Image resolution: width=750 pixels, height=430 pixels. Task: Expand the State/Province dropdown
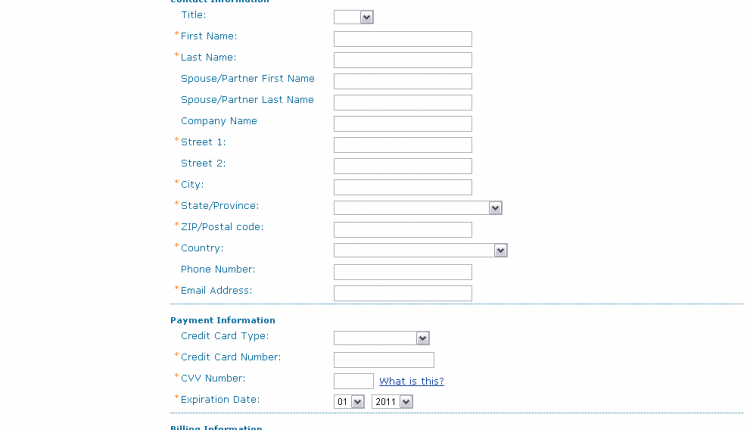pos(417,208)
